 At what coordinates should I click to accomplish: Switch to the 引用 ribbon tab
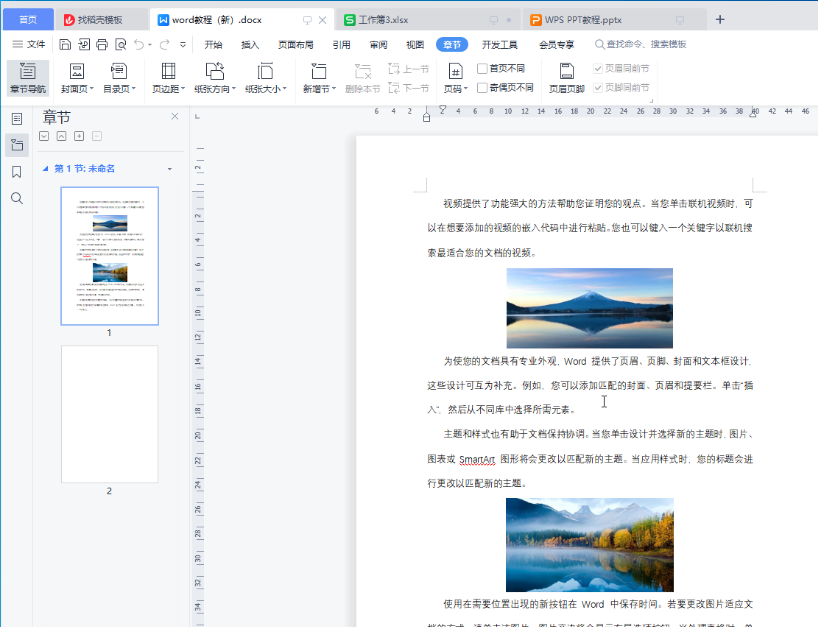tap(342, 45)
